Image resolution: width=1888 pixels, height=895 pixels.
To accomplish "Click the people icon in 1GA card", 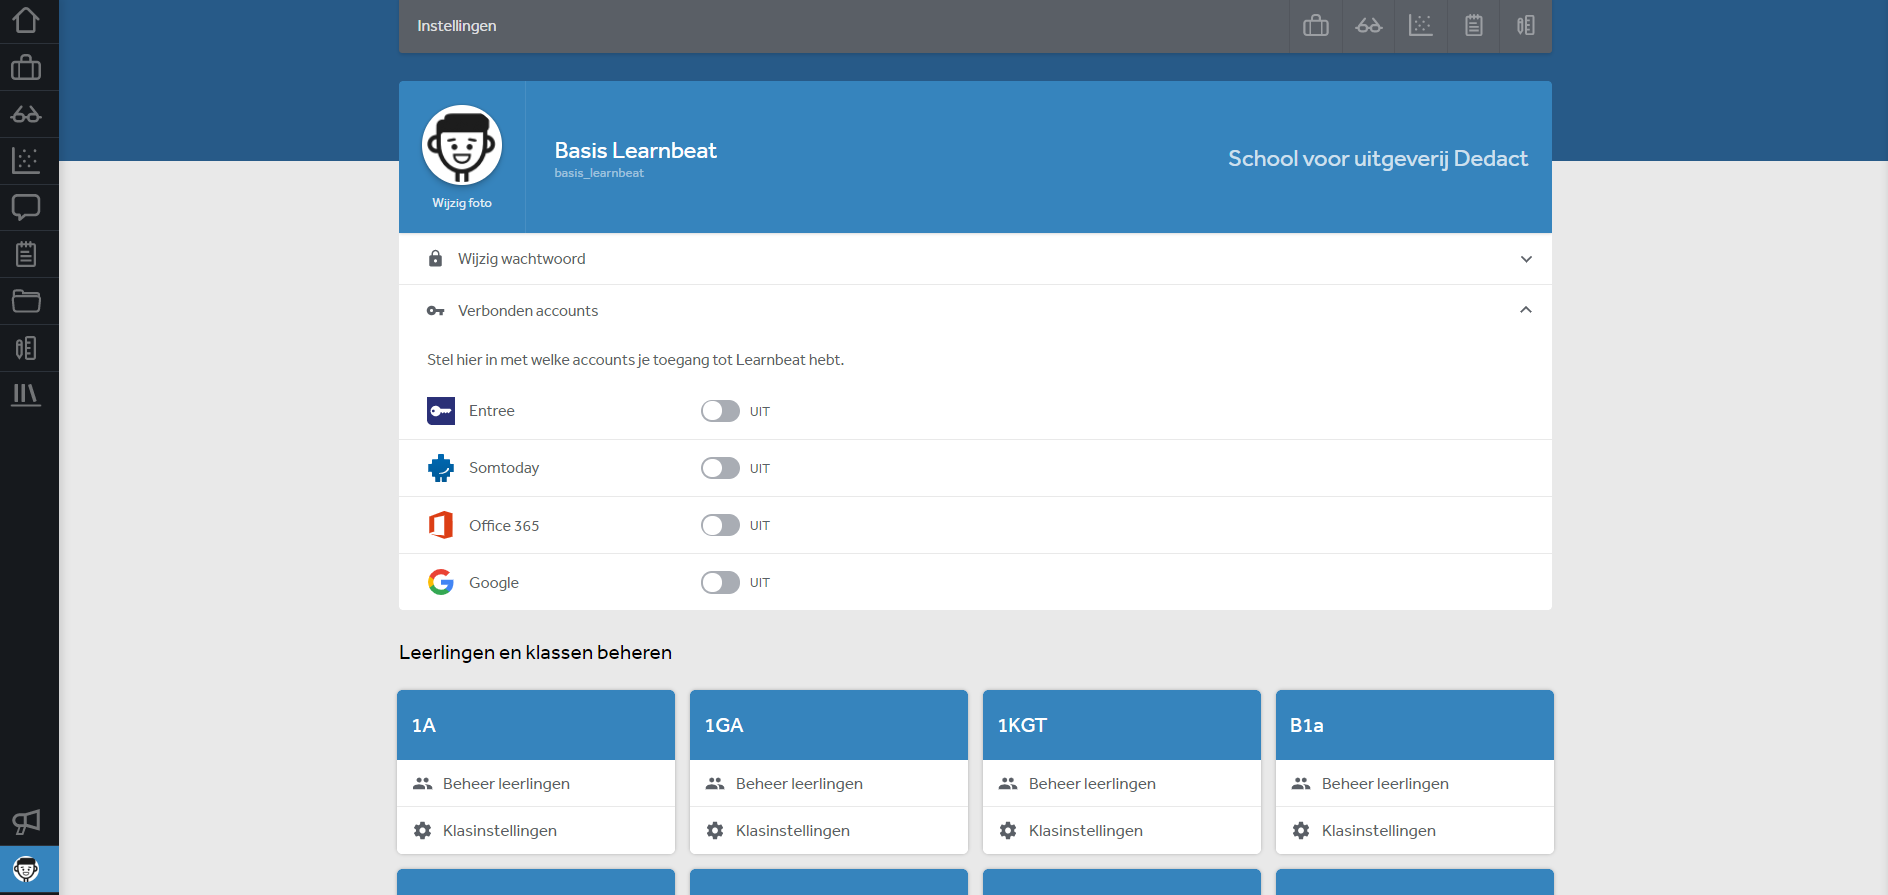I will coord(715,783).
